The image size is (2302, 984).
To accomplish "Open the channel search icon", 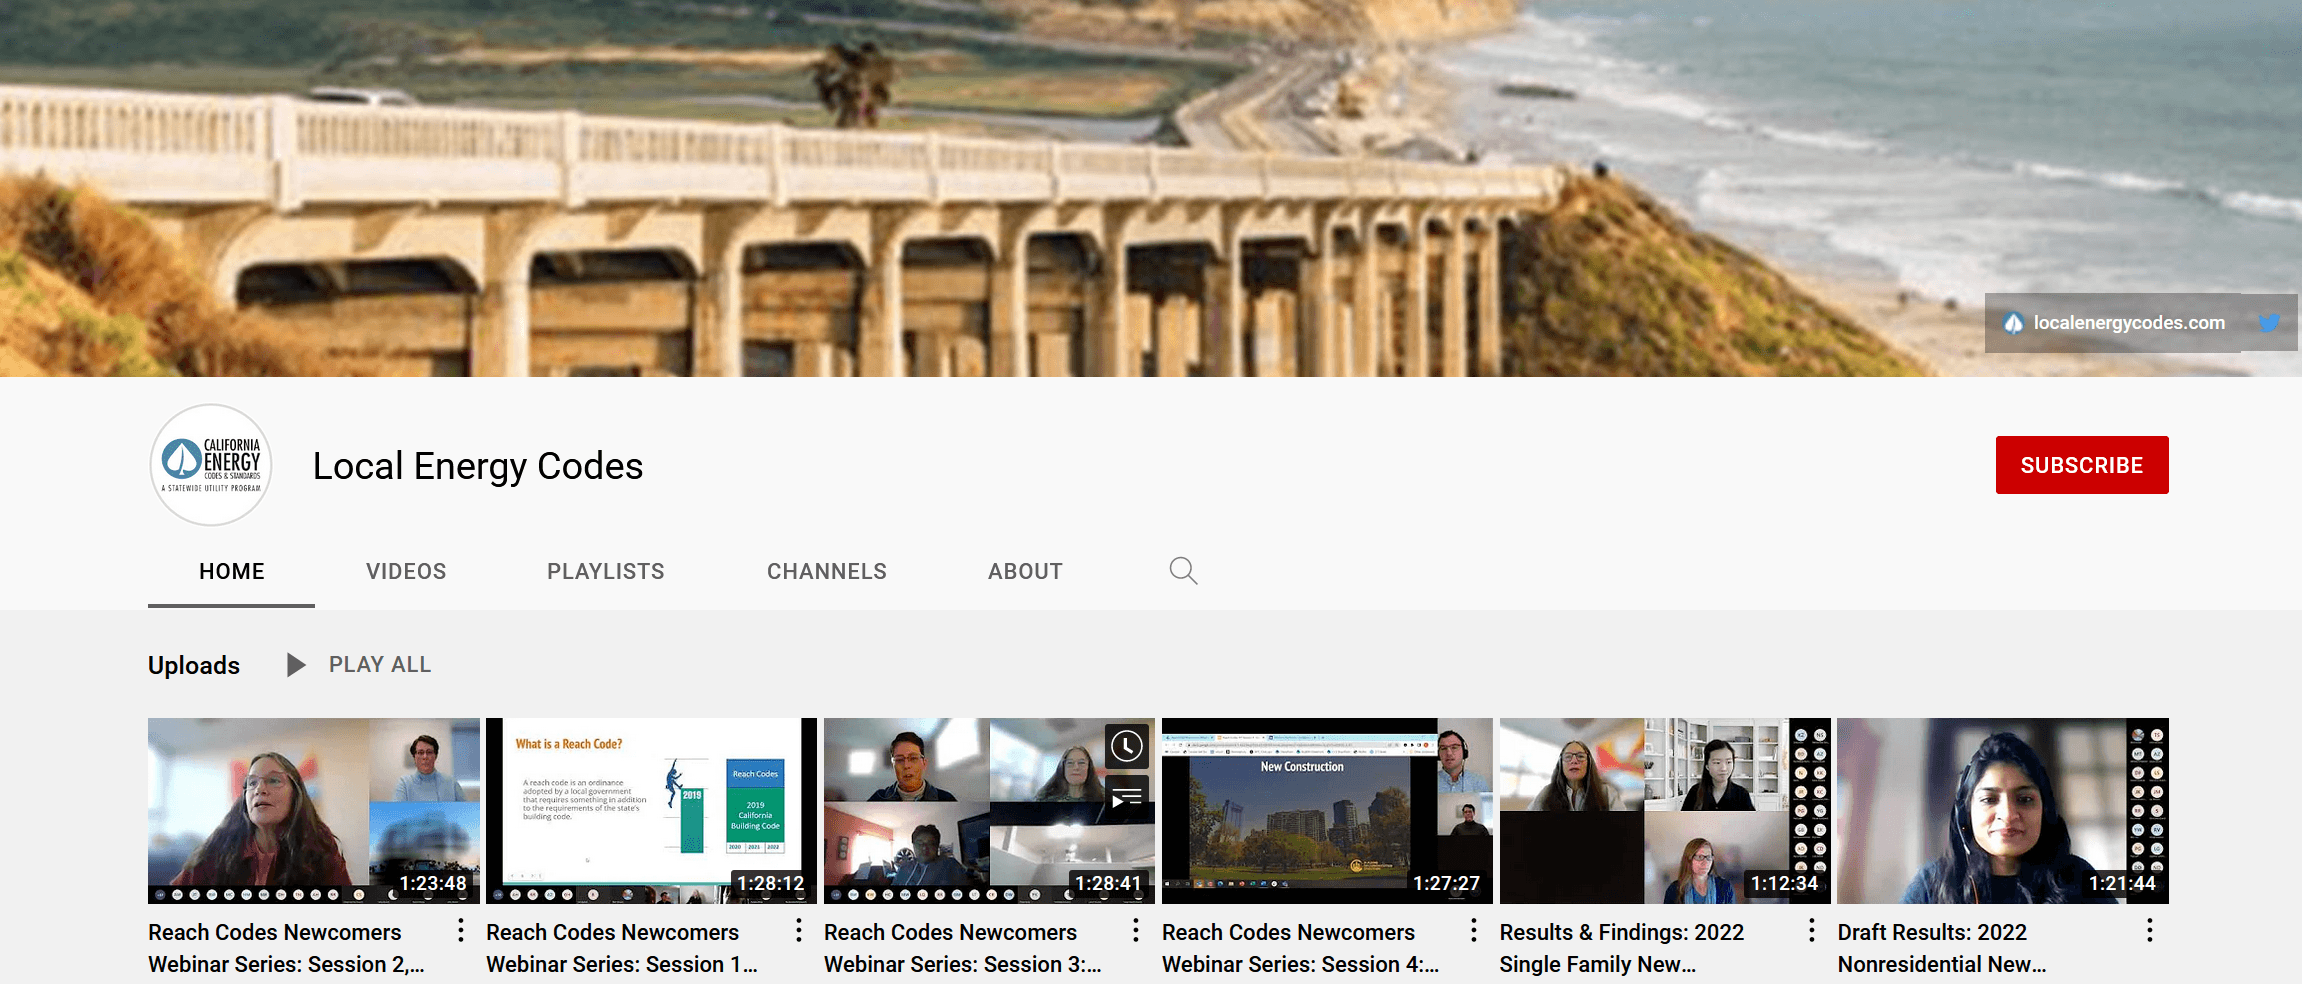I will point(1183,570).
